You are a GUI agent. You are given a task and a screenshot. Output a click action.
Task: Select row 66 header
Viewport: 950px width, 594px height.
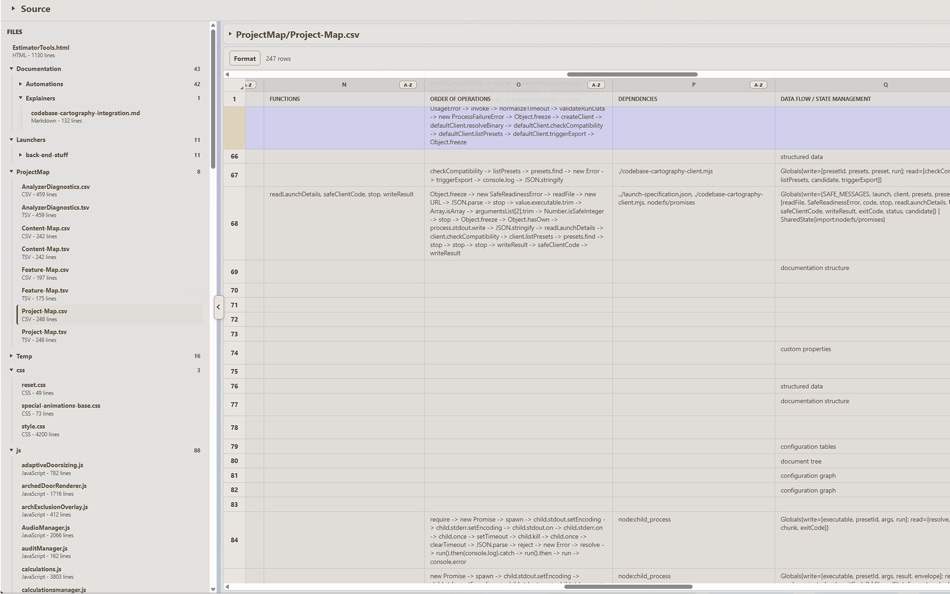click(x=234, y=156)
